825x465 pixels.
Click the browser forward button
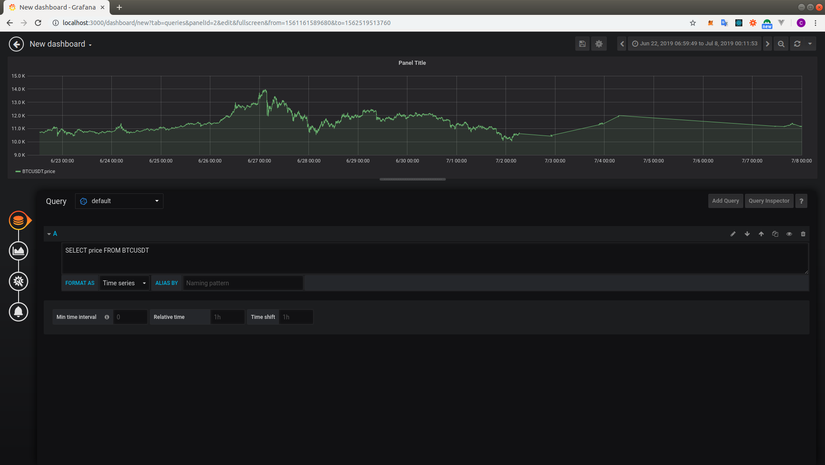click(24, 23)
